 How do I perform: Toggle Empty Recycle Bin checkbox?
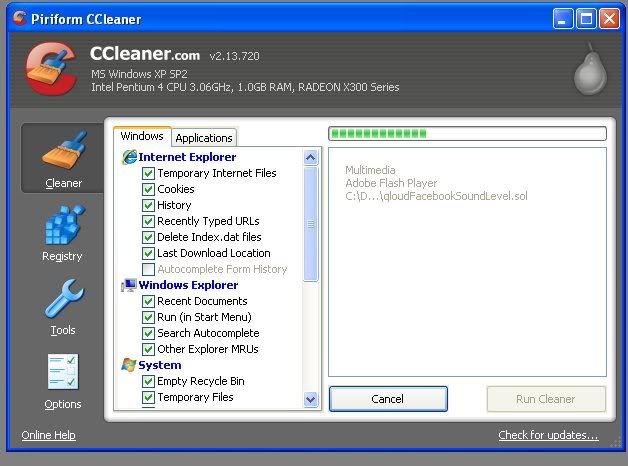click(148, 381)
